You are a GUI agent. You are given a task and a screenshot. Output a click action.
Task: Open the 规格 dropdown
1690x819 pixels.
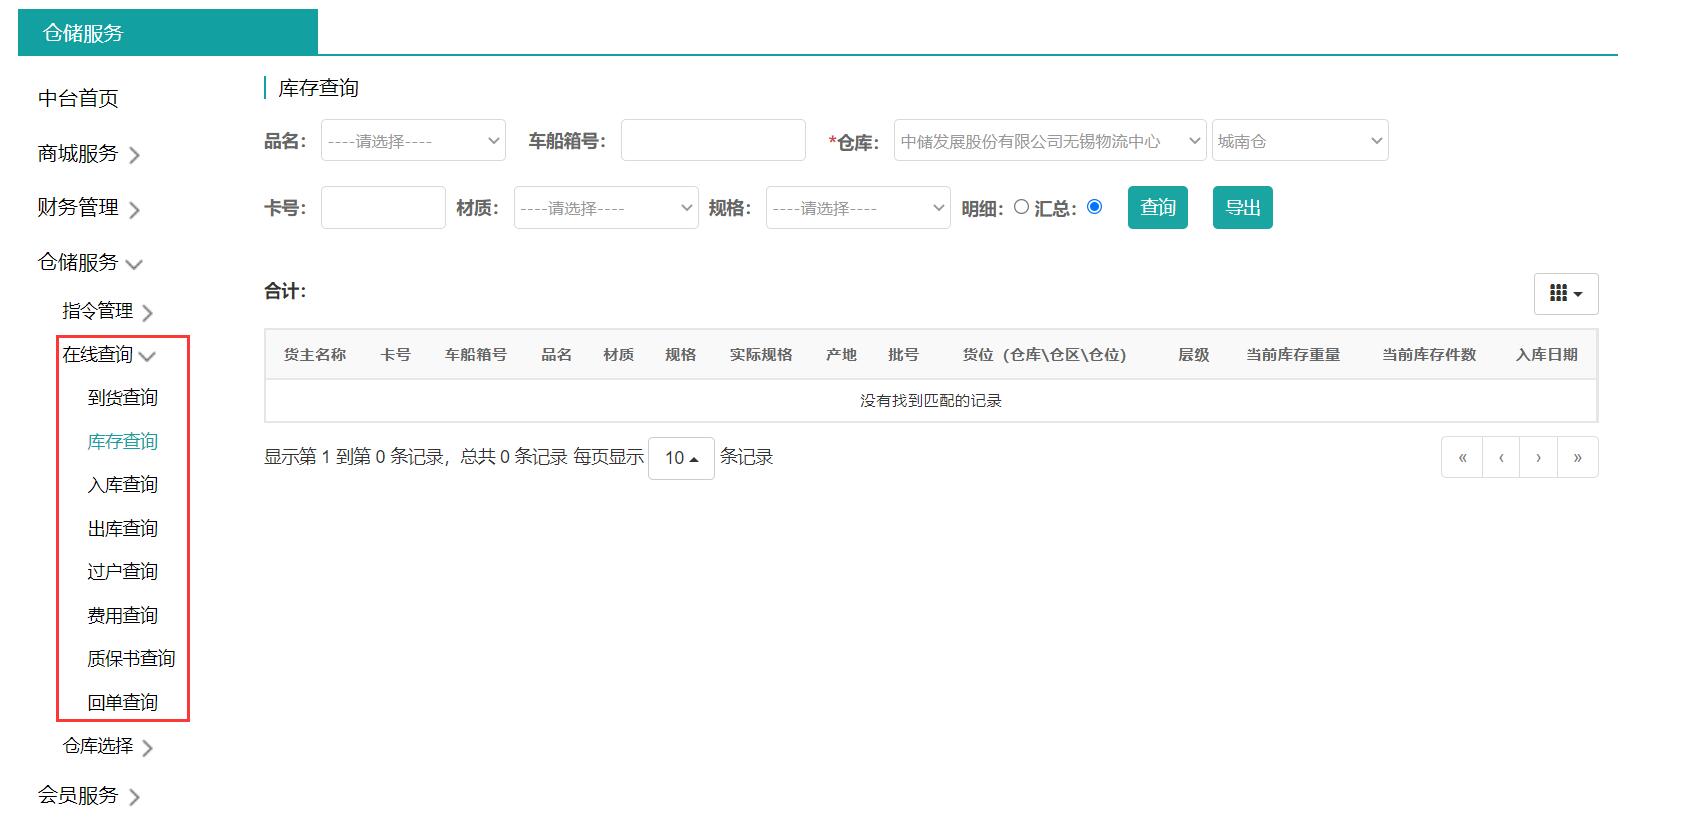(858, 208)
